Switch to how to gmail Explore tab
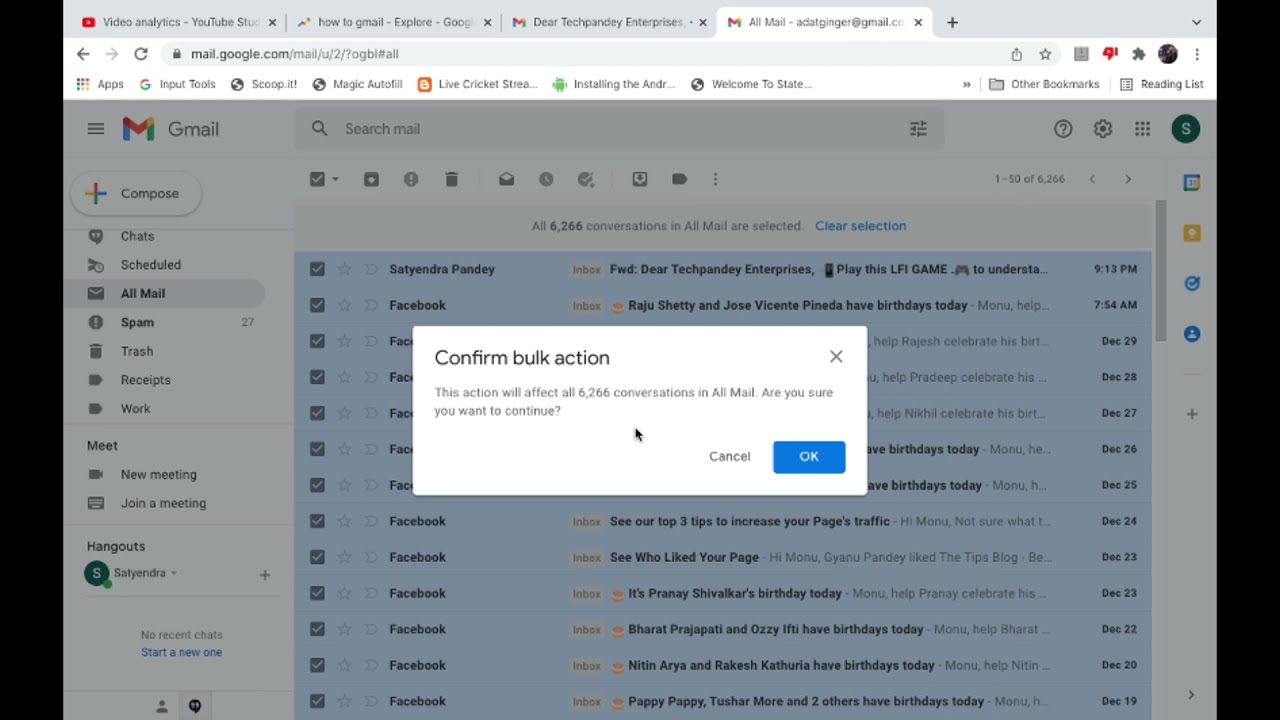 coord(393,22)
